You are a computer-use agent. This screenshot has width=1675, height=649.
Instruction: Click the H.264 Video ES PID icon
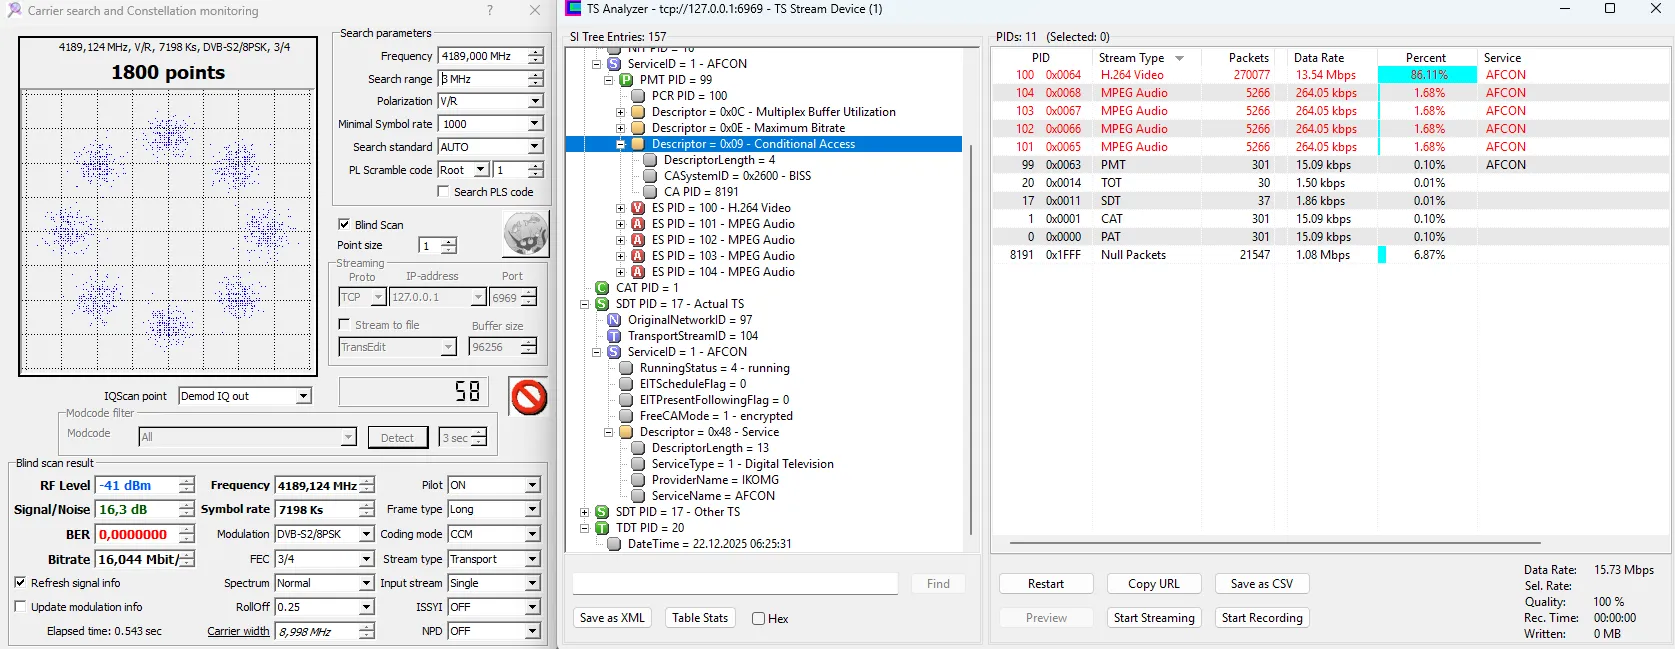pos(638,208)
